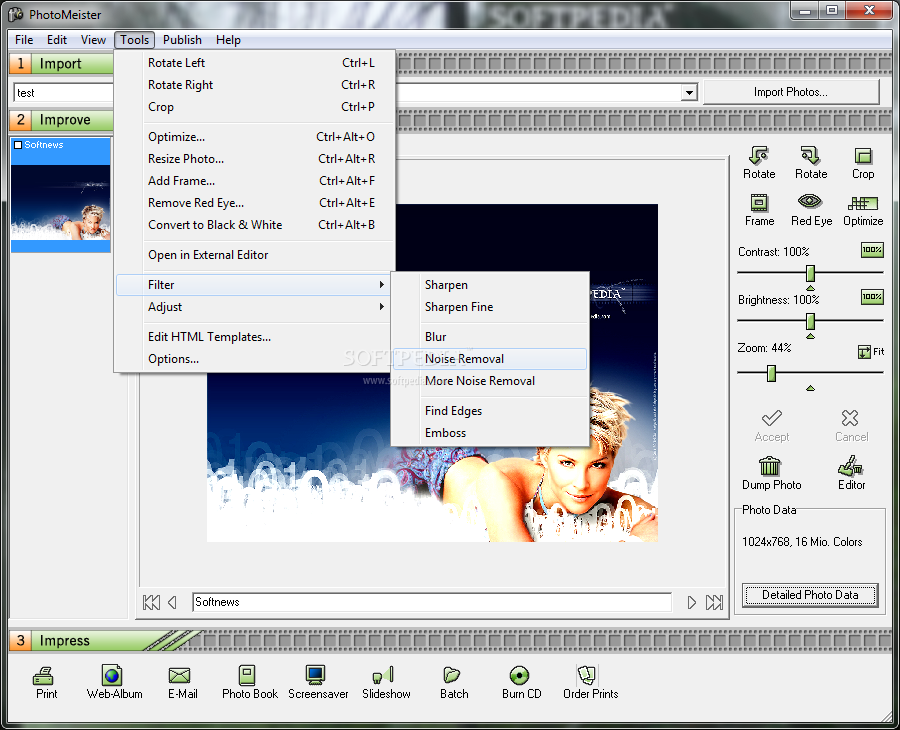Reset contrast with its 100% icon
900x730 pixels.
(872, 250)
